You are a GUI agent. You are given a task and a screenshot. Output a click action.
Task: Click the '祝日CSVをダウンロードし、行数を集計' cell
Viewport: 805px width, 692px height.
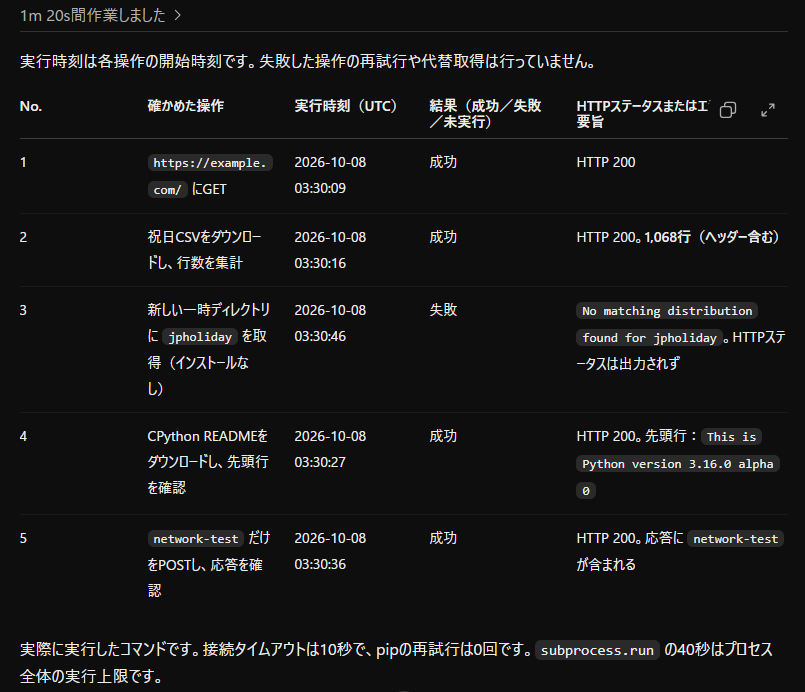pyautogui.click(x=204, y=250)
